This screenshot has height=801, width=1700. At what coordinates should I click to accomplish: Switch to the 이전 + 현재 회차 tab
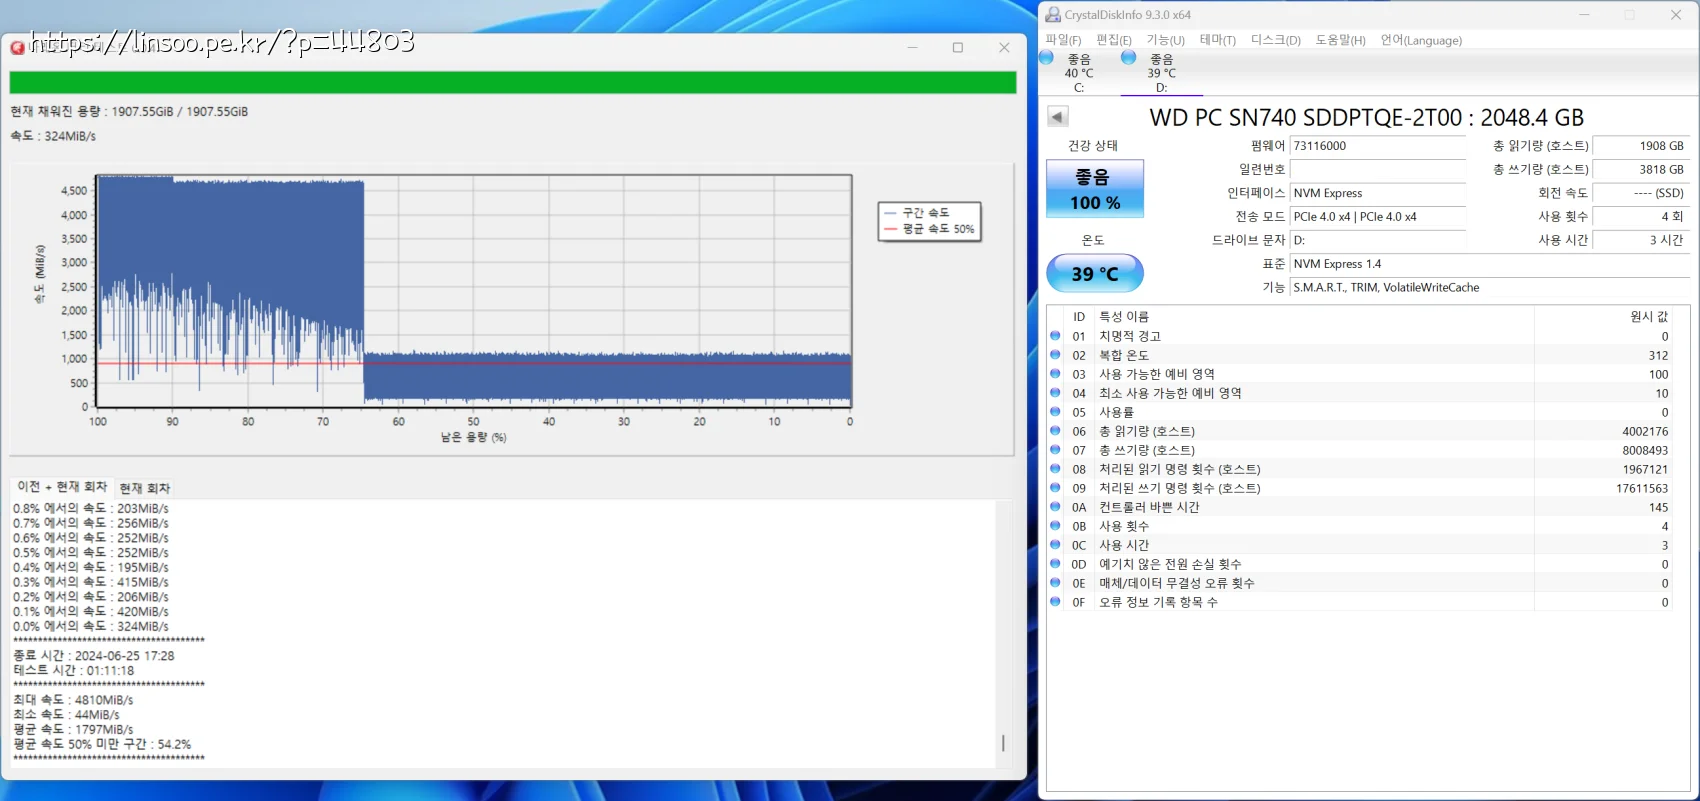62,487
